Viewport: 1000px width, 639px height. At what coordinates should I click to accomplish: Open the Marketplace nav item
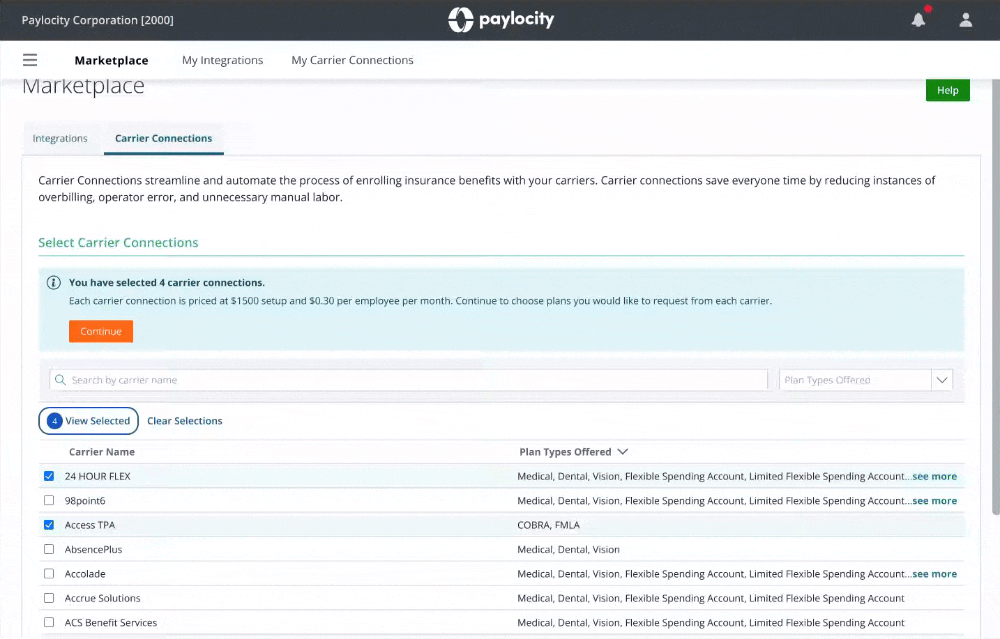pos(112,60)
